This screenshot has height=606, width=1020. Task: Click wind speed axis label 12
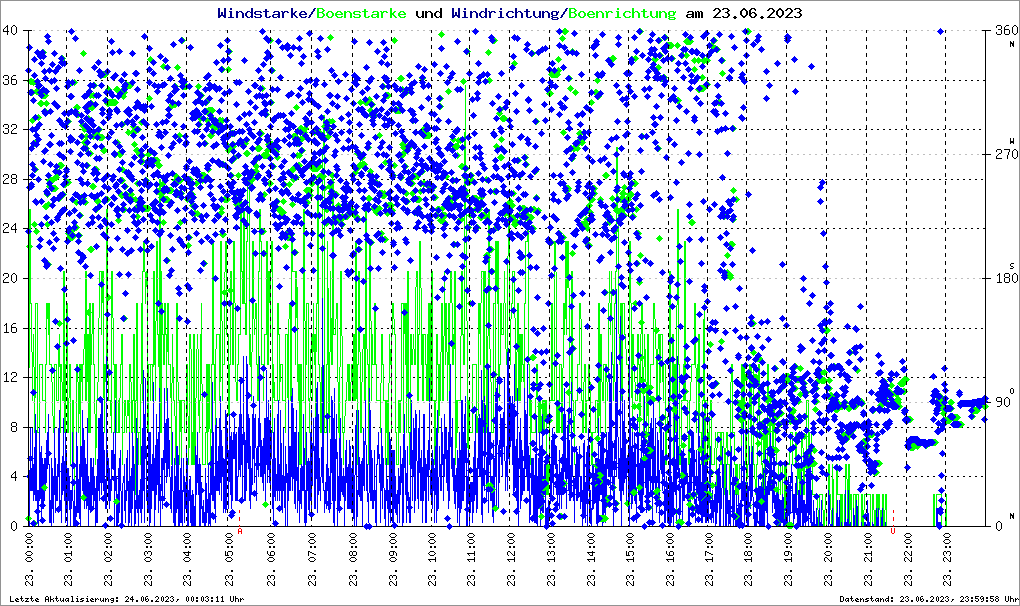[x=10, y=378]
